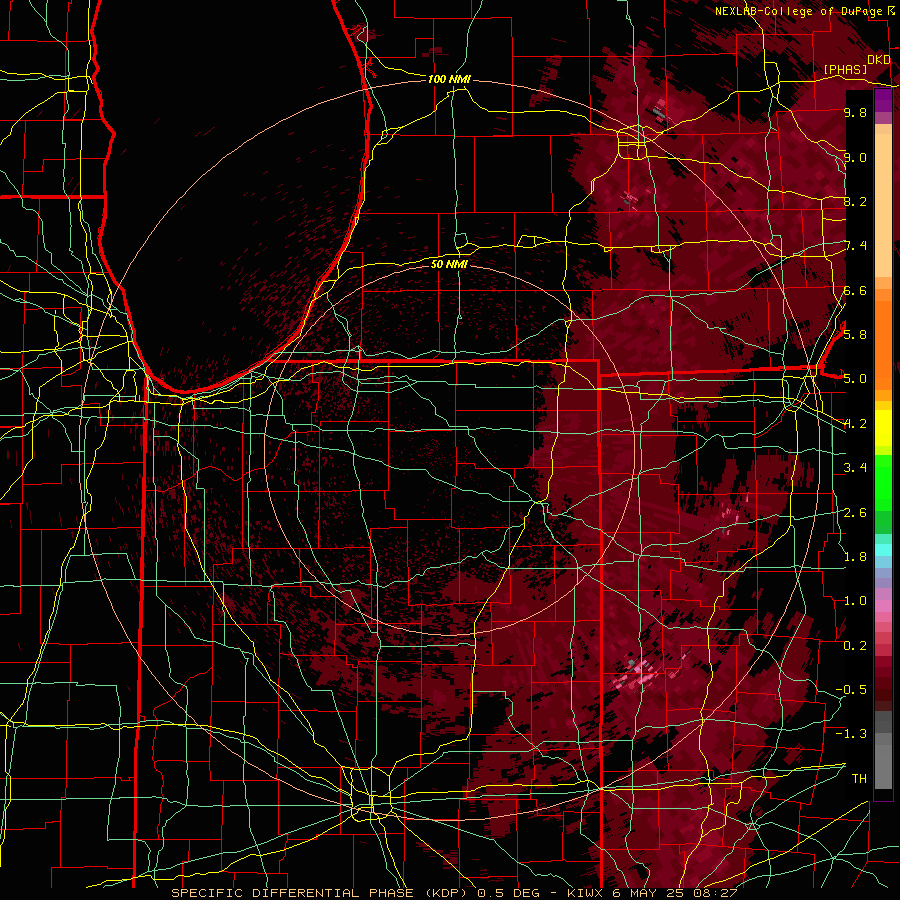900x900 pixels.
Task: Click the 7.4 scale value
Action: click(855, 246)
